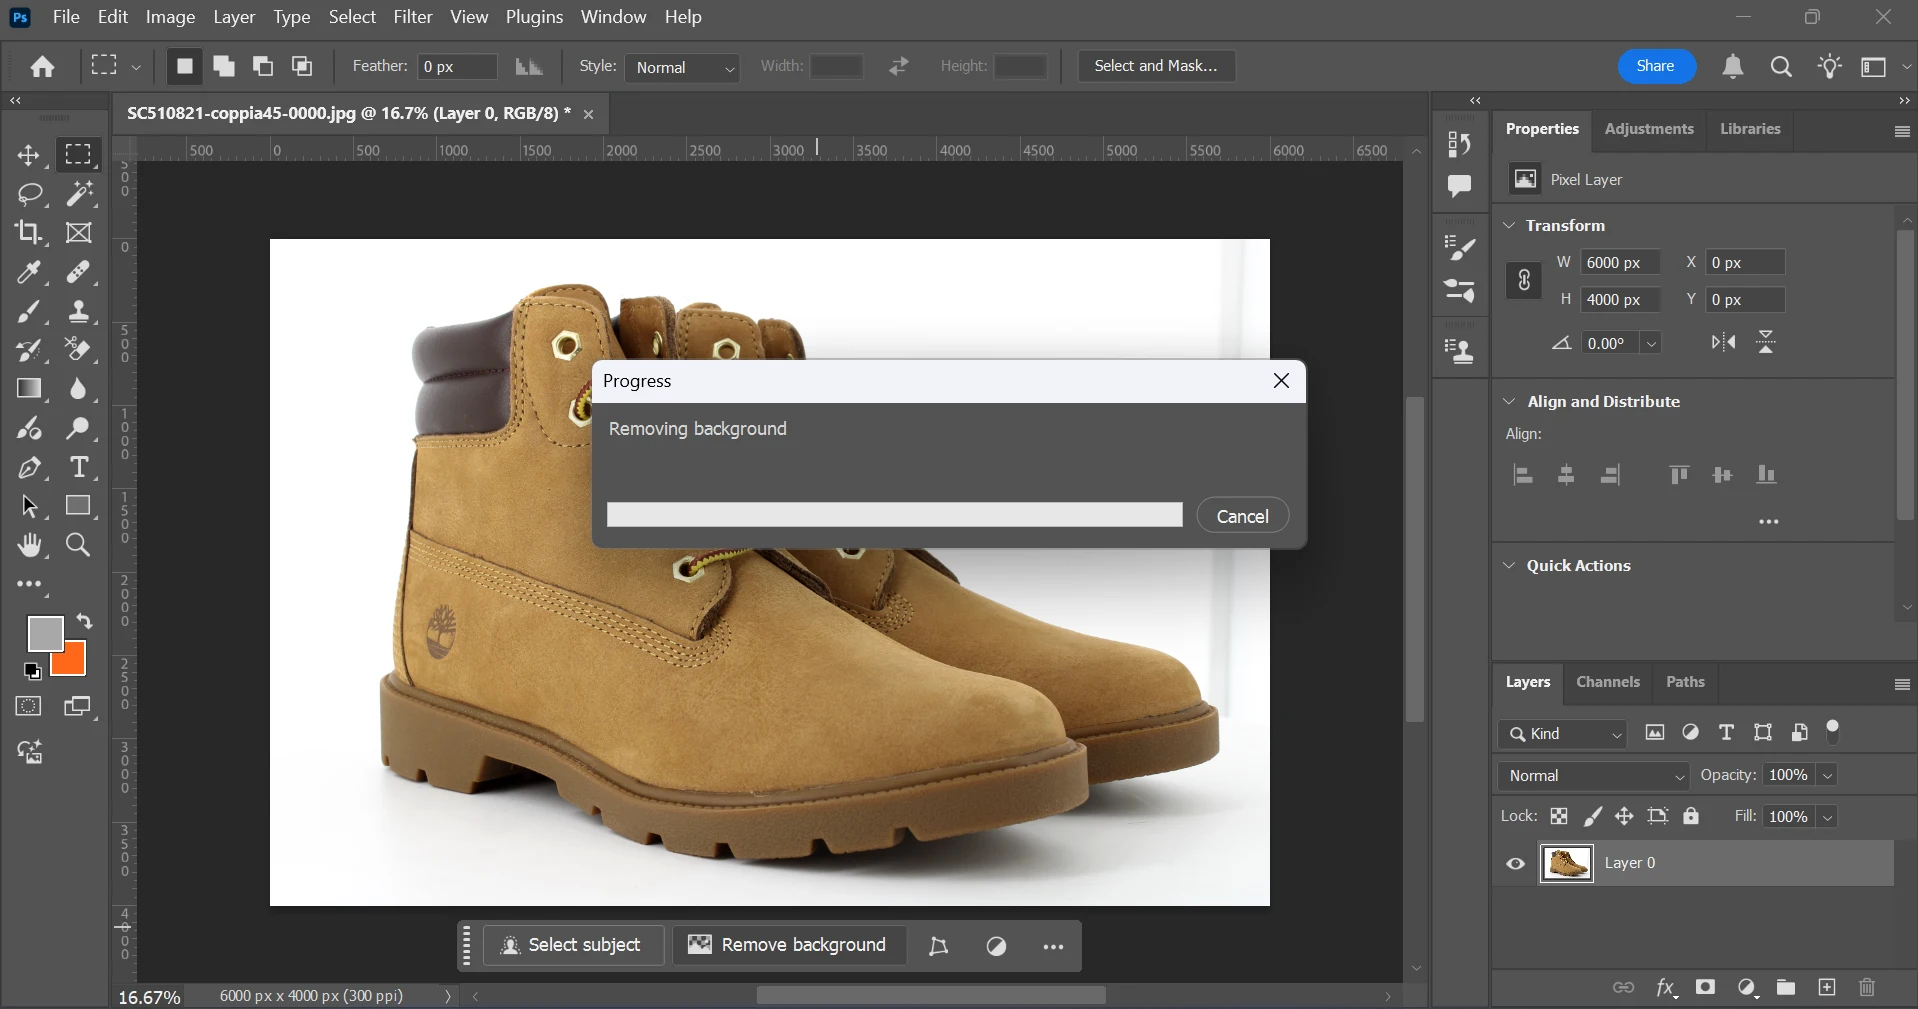This screenshot has height=1009, width=1918.
Task: Select the Magic Wand tool
Action: pyautogui.click(x=79, y=193)
